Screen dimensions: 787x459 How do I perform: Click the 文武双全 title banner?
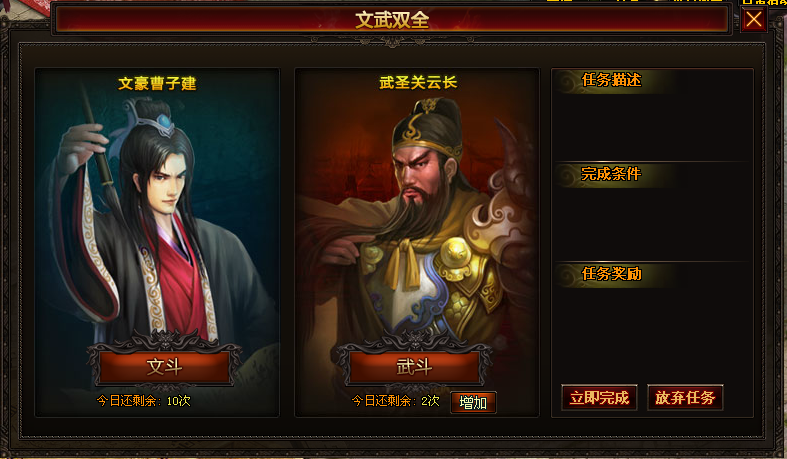point(392,20)
